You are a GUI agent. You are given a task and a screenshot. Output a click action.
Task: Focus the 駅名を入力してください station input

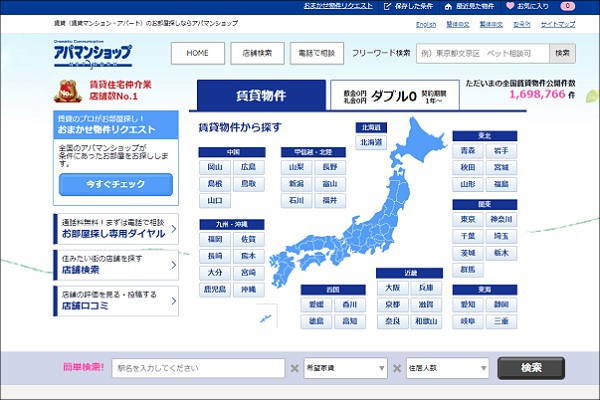tap(198, 368)
